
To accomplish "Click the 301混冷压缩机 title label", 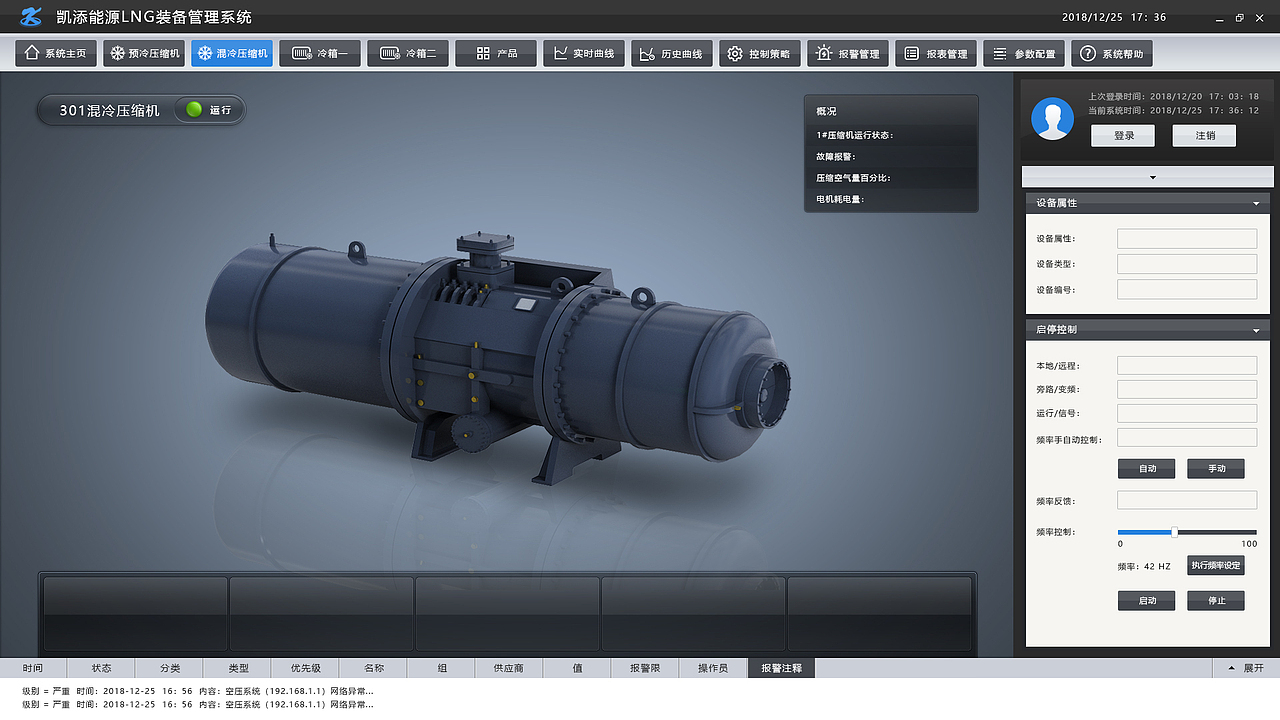I will pyautogui.click(x=109, y=110).
